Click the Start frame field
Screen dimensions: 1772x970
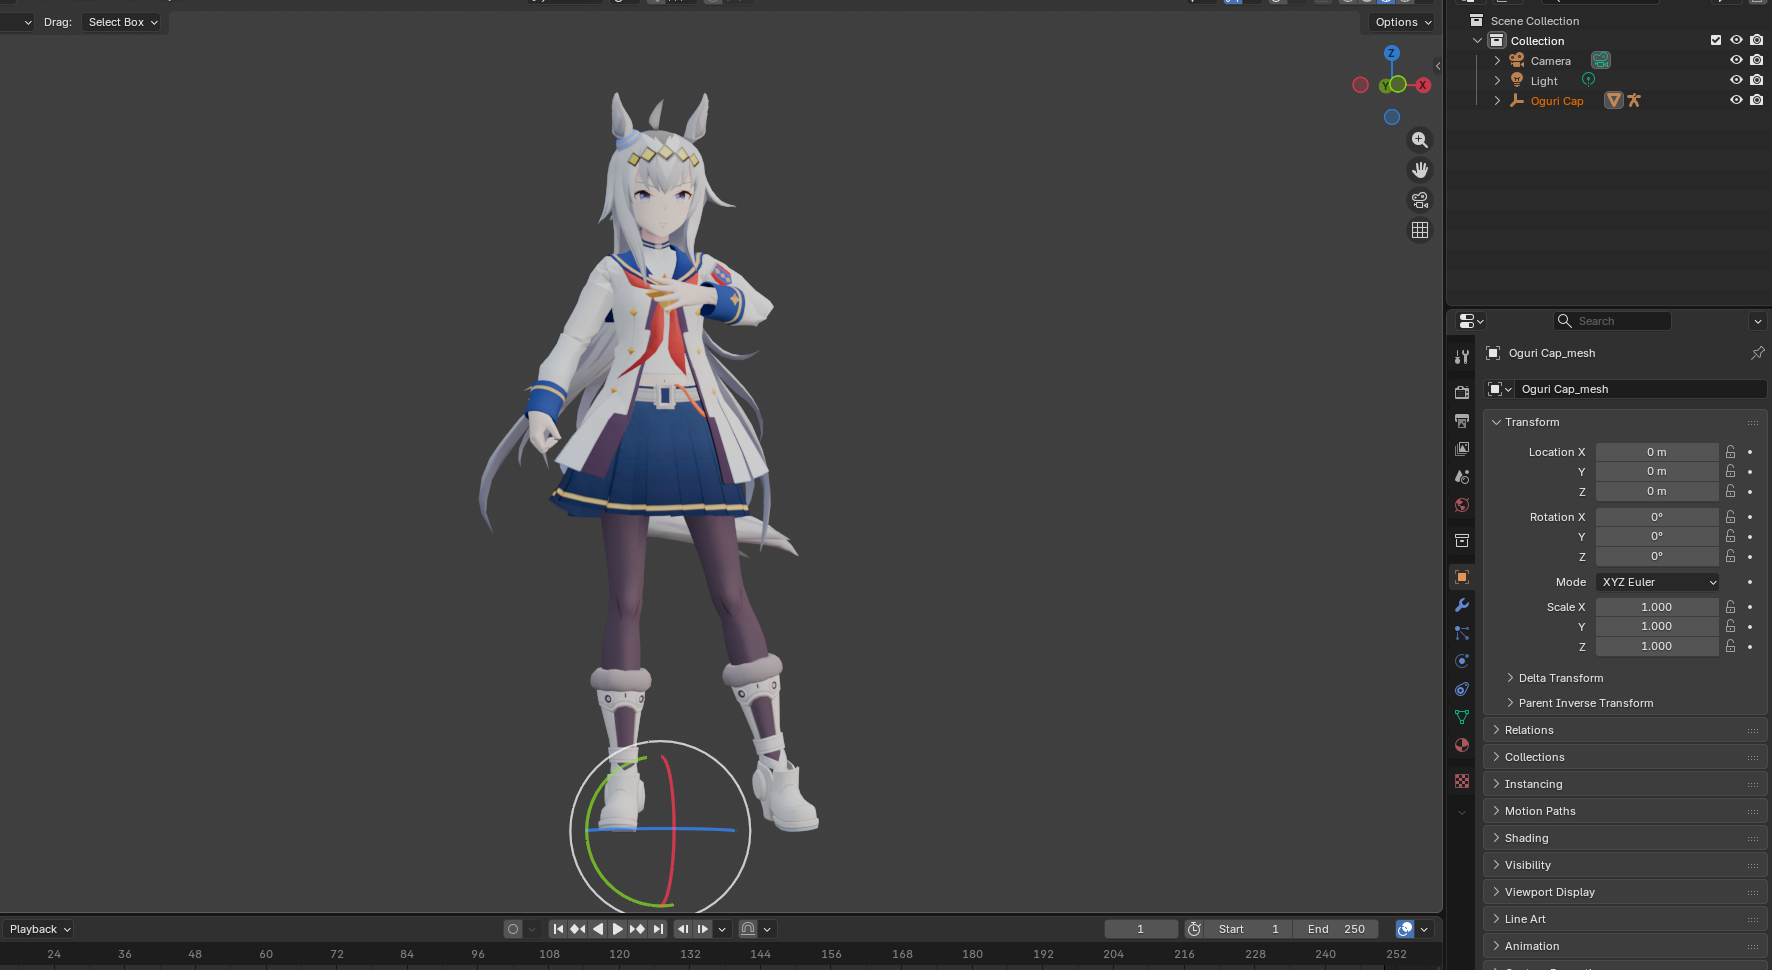[x=1248, y=929]
